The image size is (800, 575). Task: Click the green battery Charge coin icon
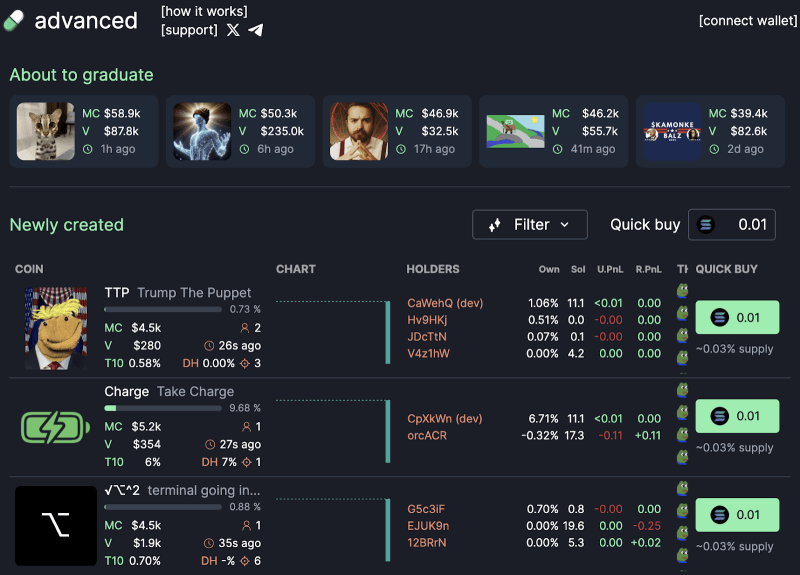[x=57, y=427]
